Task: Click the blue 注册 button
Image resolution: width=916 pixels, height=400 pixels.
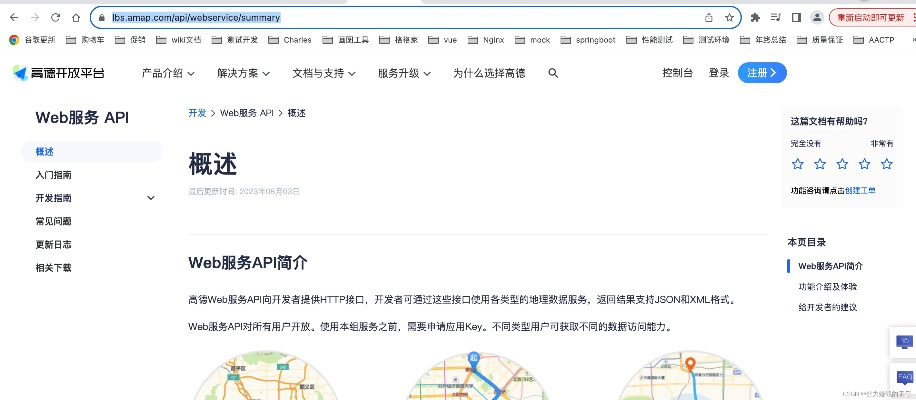Action: tap(762, 73)
